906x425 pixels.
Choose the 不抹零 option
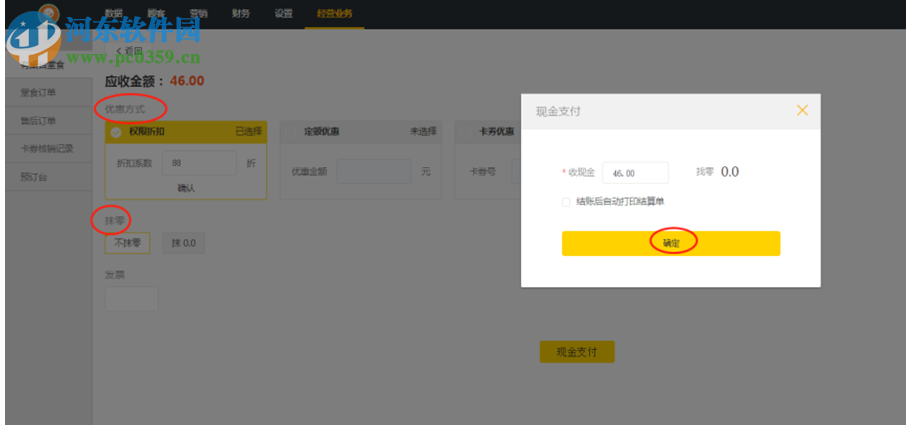point(127,243)
